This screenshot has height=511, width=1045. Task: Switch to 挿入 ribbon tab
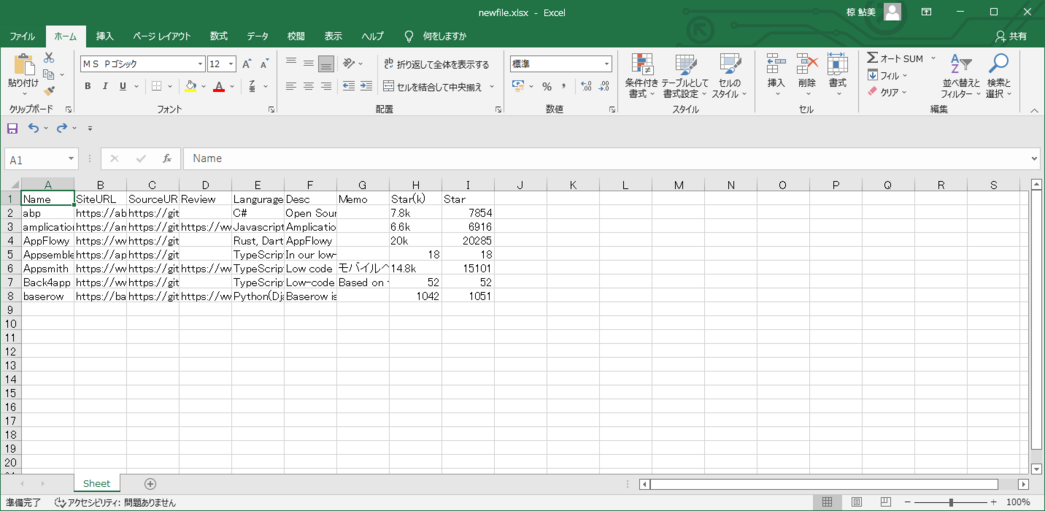point(104,36)
